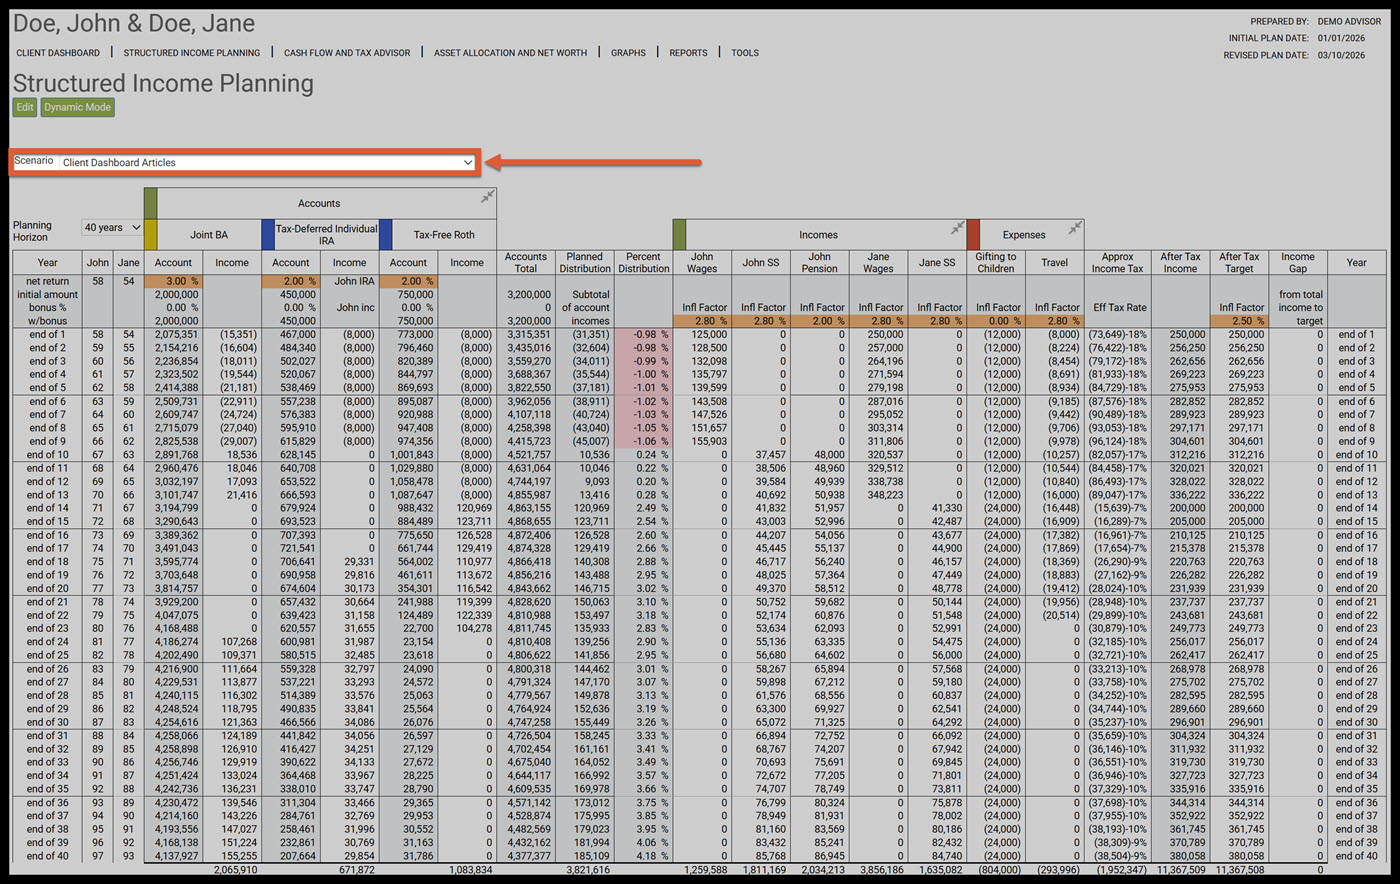1400x884 pixels.
Task: Click the Incomes group header label
Action: click(x=818, y=235)
